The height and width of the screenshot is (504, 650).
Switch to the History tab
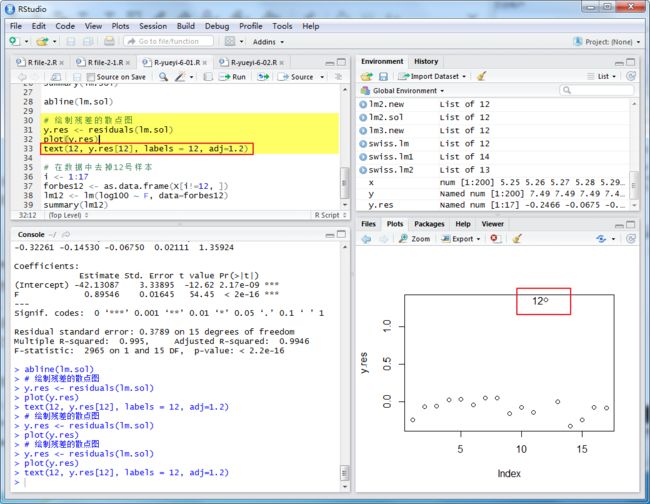click(x=426, y=61)
